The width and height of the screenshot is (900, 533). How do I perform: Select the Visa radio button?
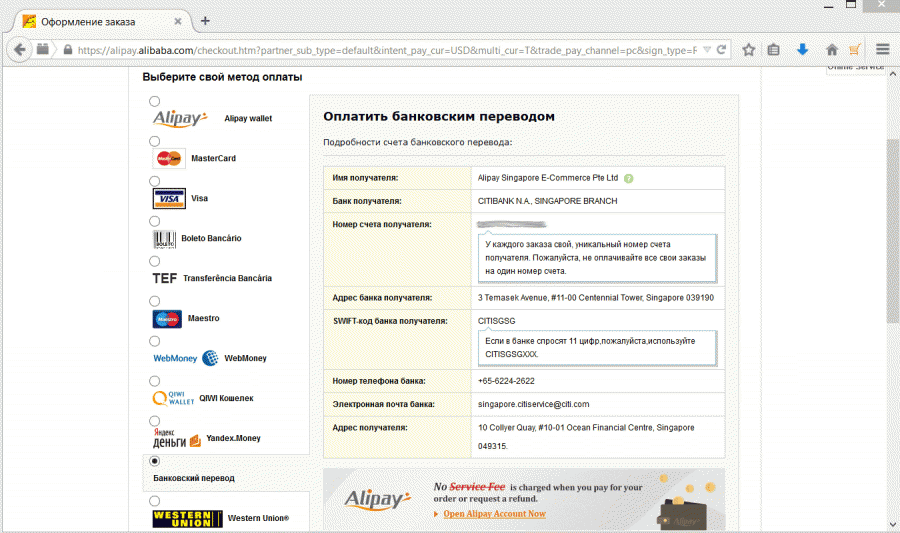point(154,181)
